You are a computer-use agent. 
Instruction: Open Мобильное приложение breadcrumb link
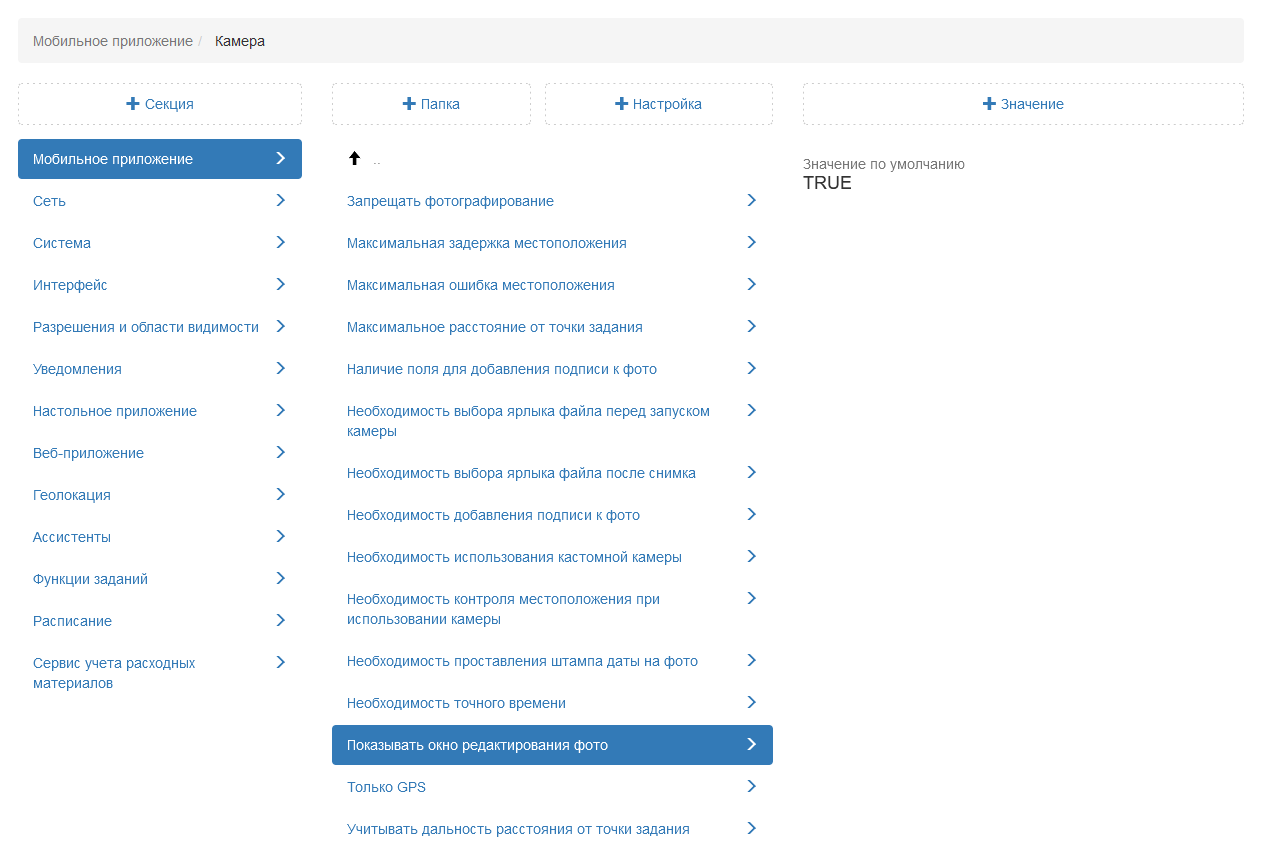click(113, 41)
